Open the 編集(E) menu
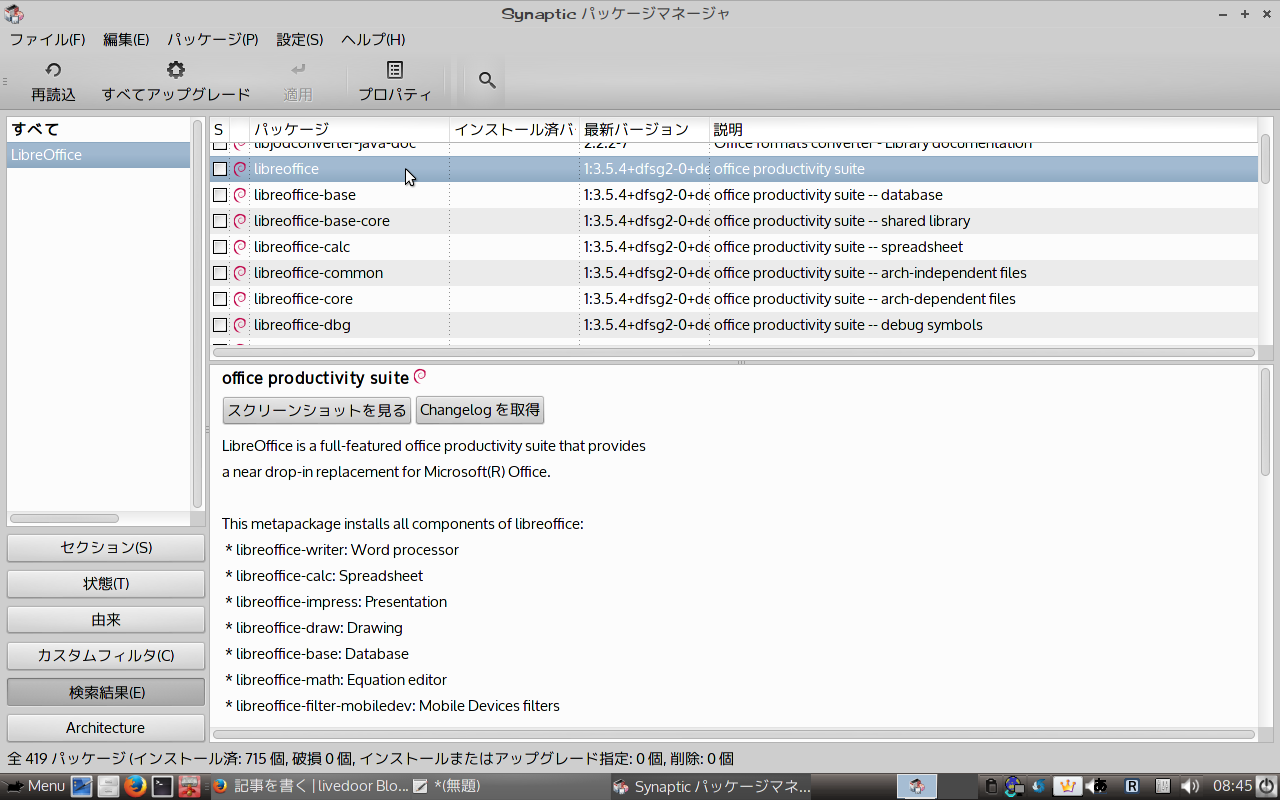The width and height of the screenshot is (1280, 800). pos(126,39)
